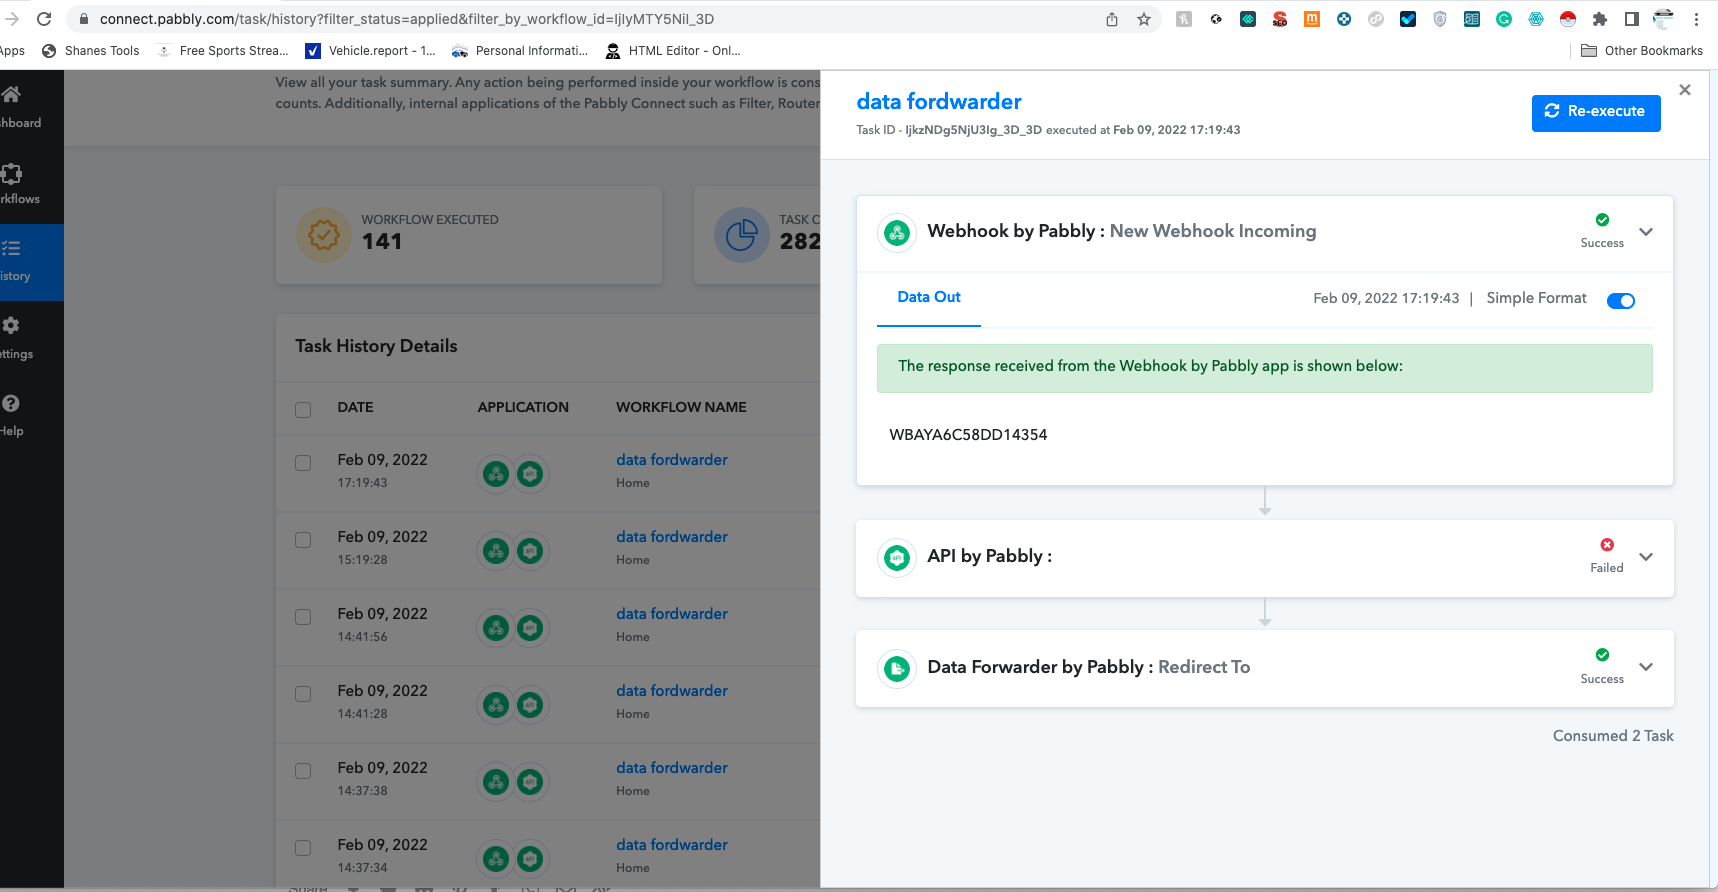The image size is (1718, 892).
Task: Check the row dated Feb 09 14:41:28
Action: click(x=303, y=694)
